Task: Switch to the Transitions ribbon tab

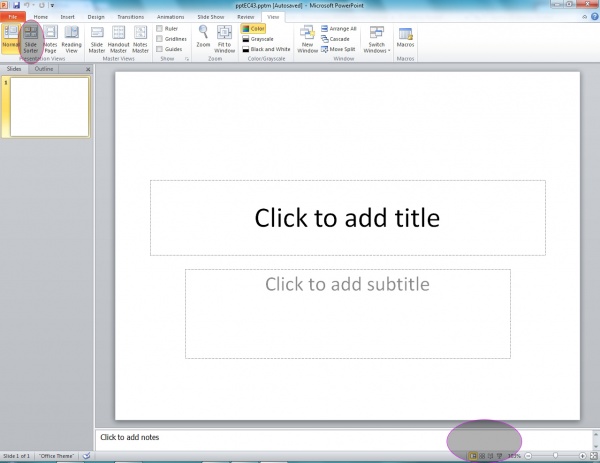Action: (x=130, y=17)
